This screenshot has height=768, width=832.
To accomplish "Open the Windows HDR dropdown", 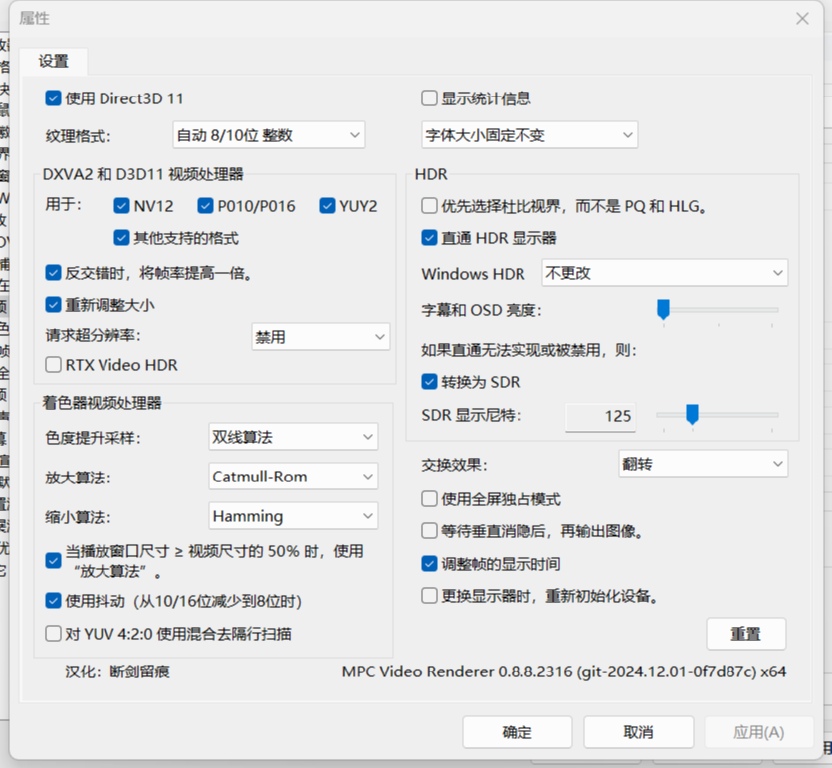I will coord(664,273).
